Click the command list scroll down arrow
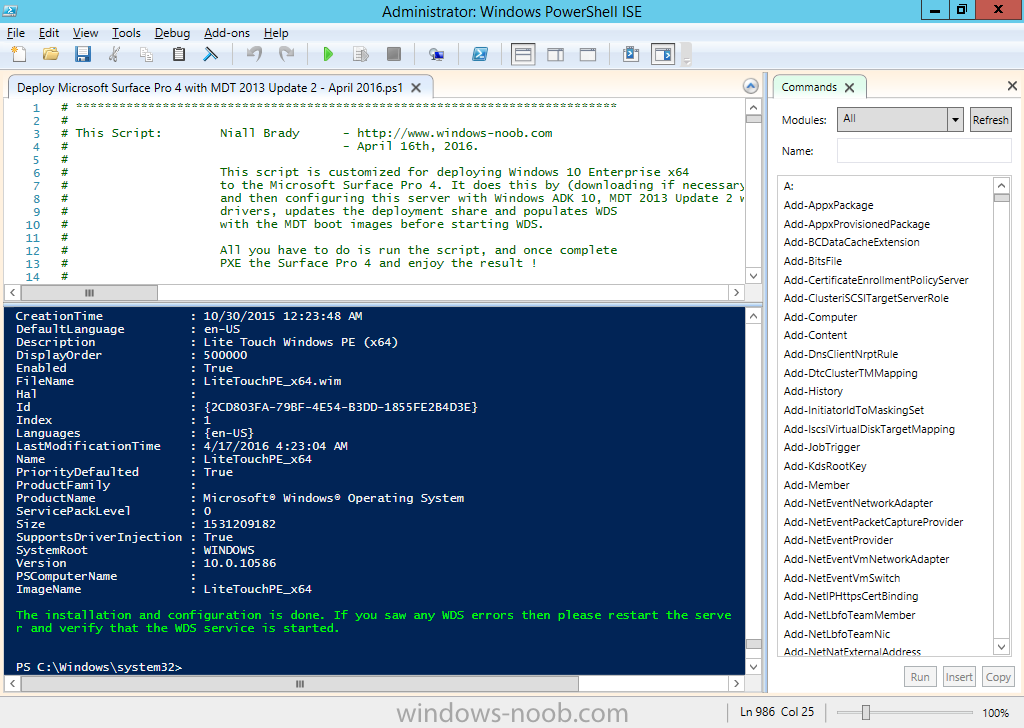This screenshot has width=1024, height=728. point(1001,646)
